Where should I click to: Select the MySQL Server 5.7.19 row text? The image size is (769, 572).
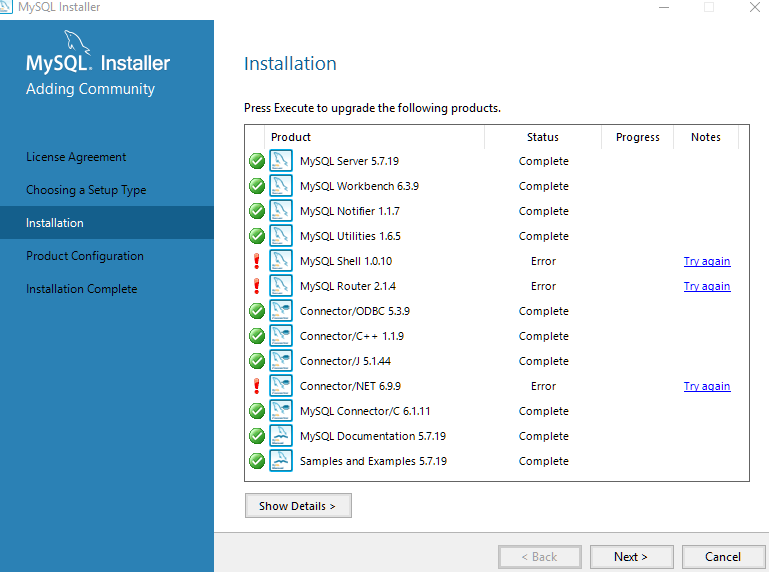[349, 161]
